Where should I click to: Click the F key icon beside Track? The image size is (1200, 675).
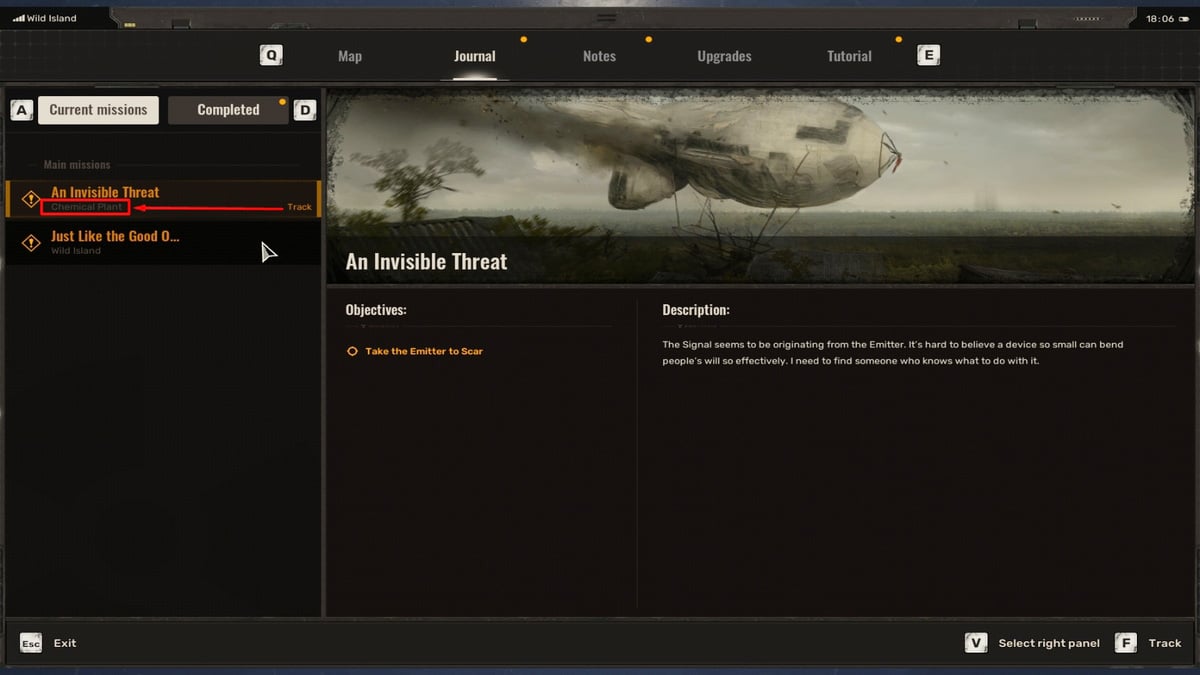[1126, 643]
